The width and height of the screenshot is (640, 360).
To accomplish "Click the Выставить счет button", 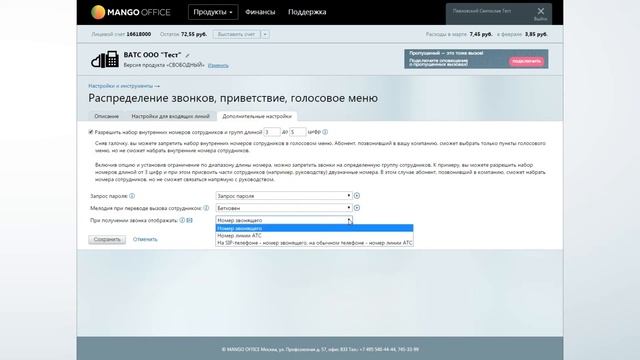I will click(x=236, y=34).
